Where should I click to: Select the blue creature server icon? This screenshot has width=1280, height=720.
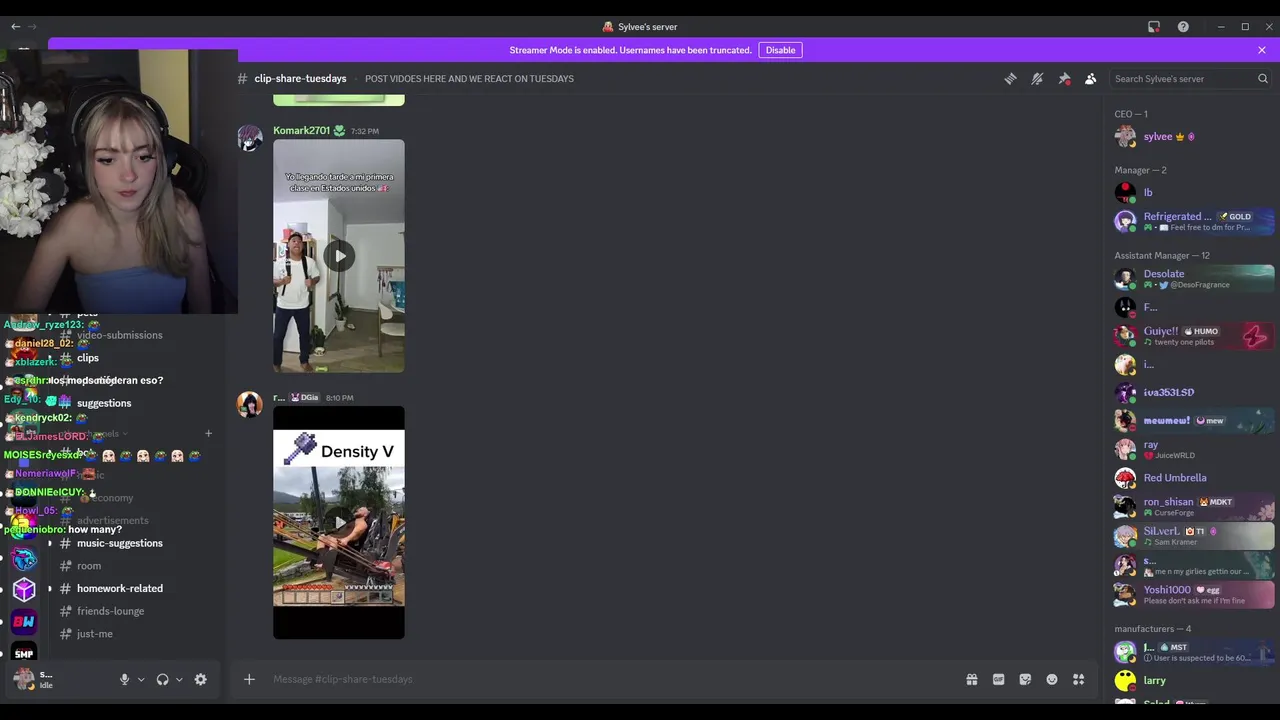click(24, 558)
